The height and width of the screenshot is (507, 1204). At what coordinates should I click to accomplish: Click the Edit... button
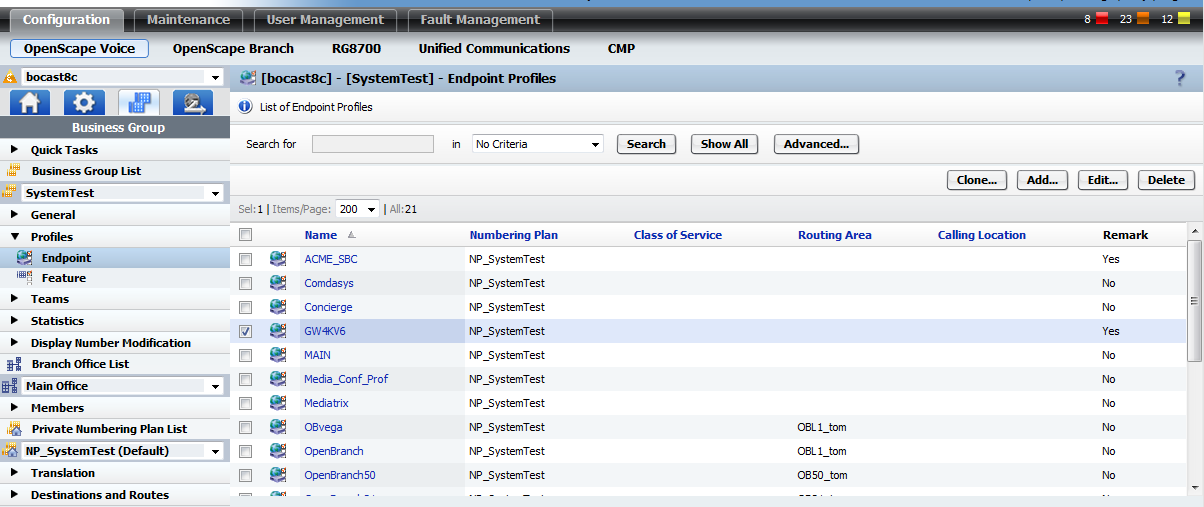click(1103, 180)
